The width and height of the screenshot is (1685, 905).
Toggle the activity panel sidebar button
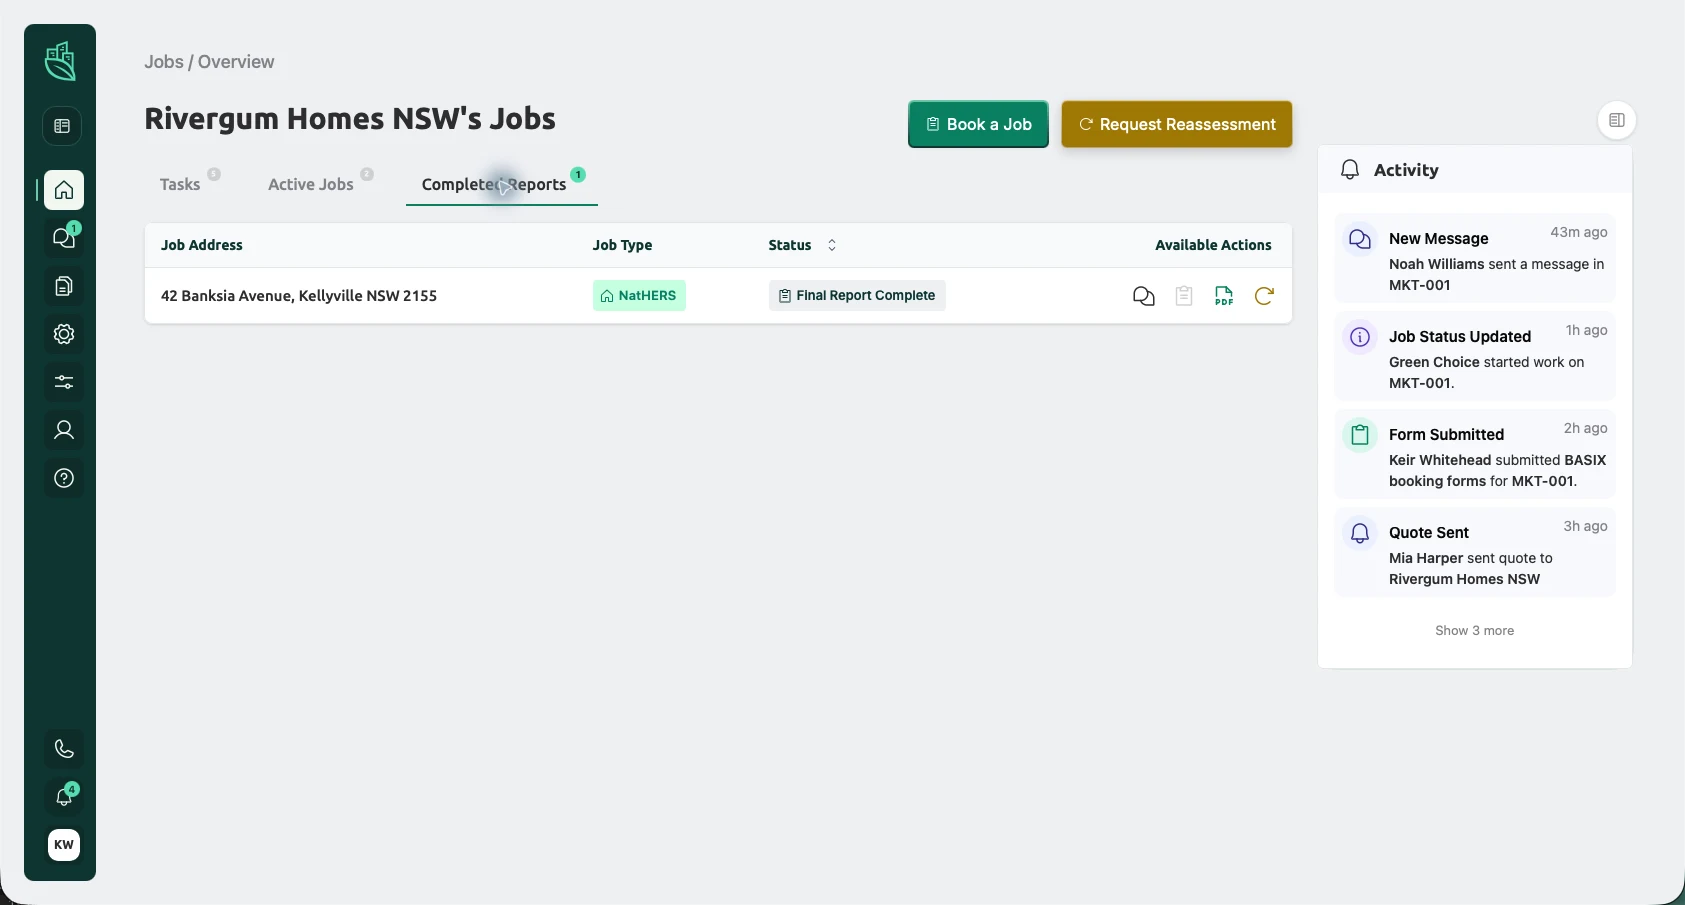1617,120
